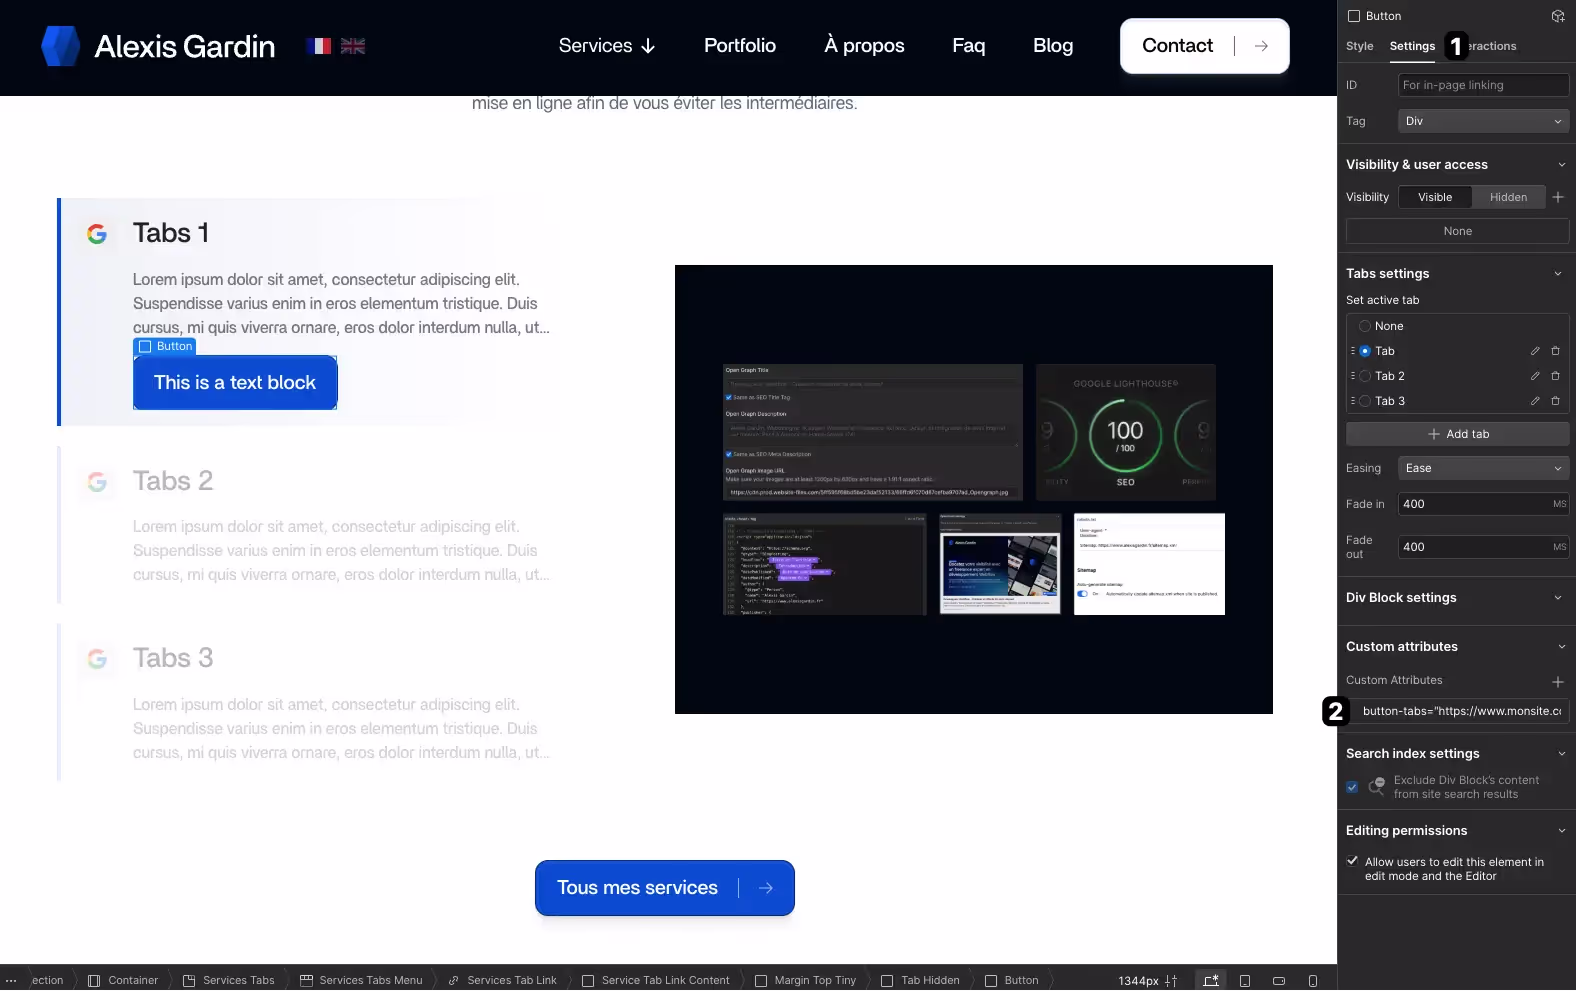The width and height of the screenshot is (1576, 991).
Task: Open Portfolio in the site navbar
Action: (740, 46)
